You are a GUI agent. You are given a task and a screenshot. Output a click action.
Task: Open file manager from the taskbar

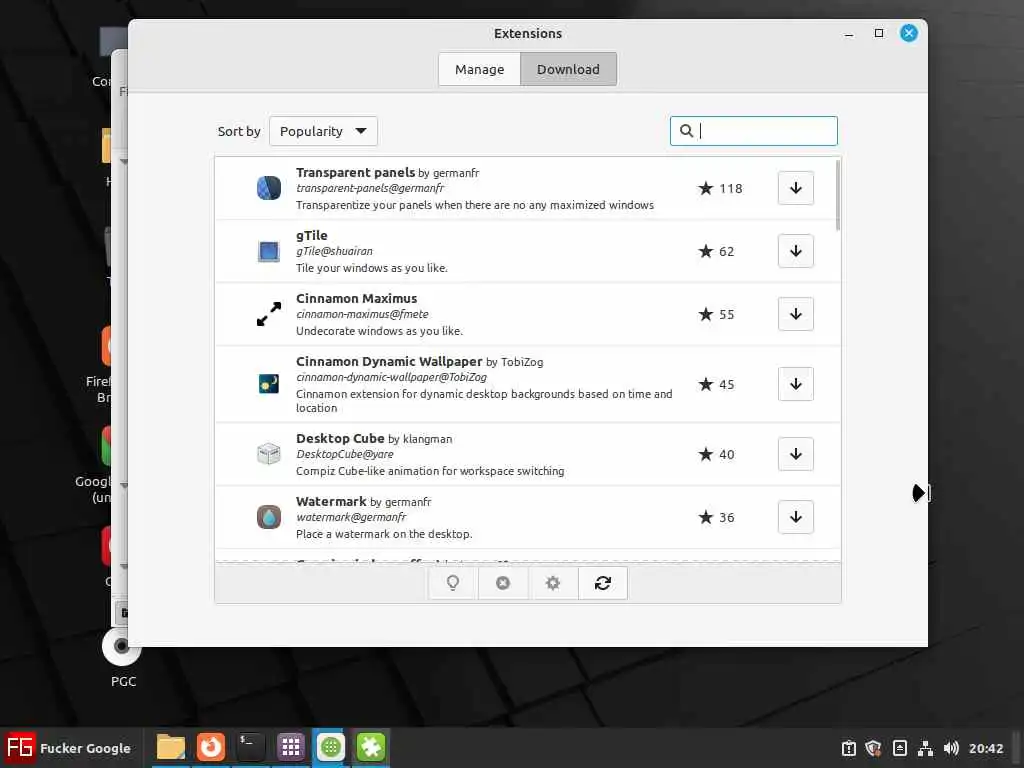(x=170, y=747)
